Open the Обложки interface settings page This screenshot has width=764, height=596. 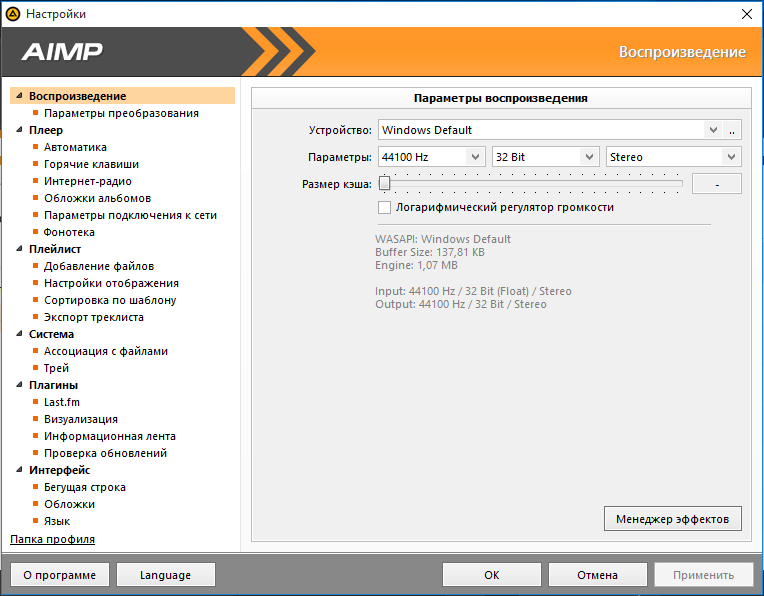69,504
